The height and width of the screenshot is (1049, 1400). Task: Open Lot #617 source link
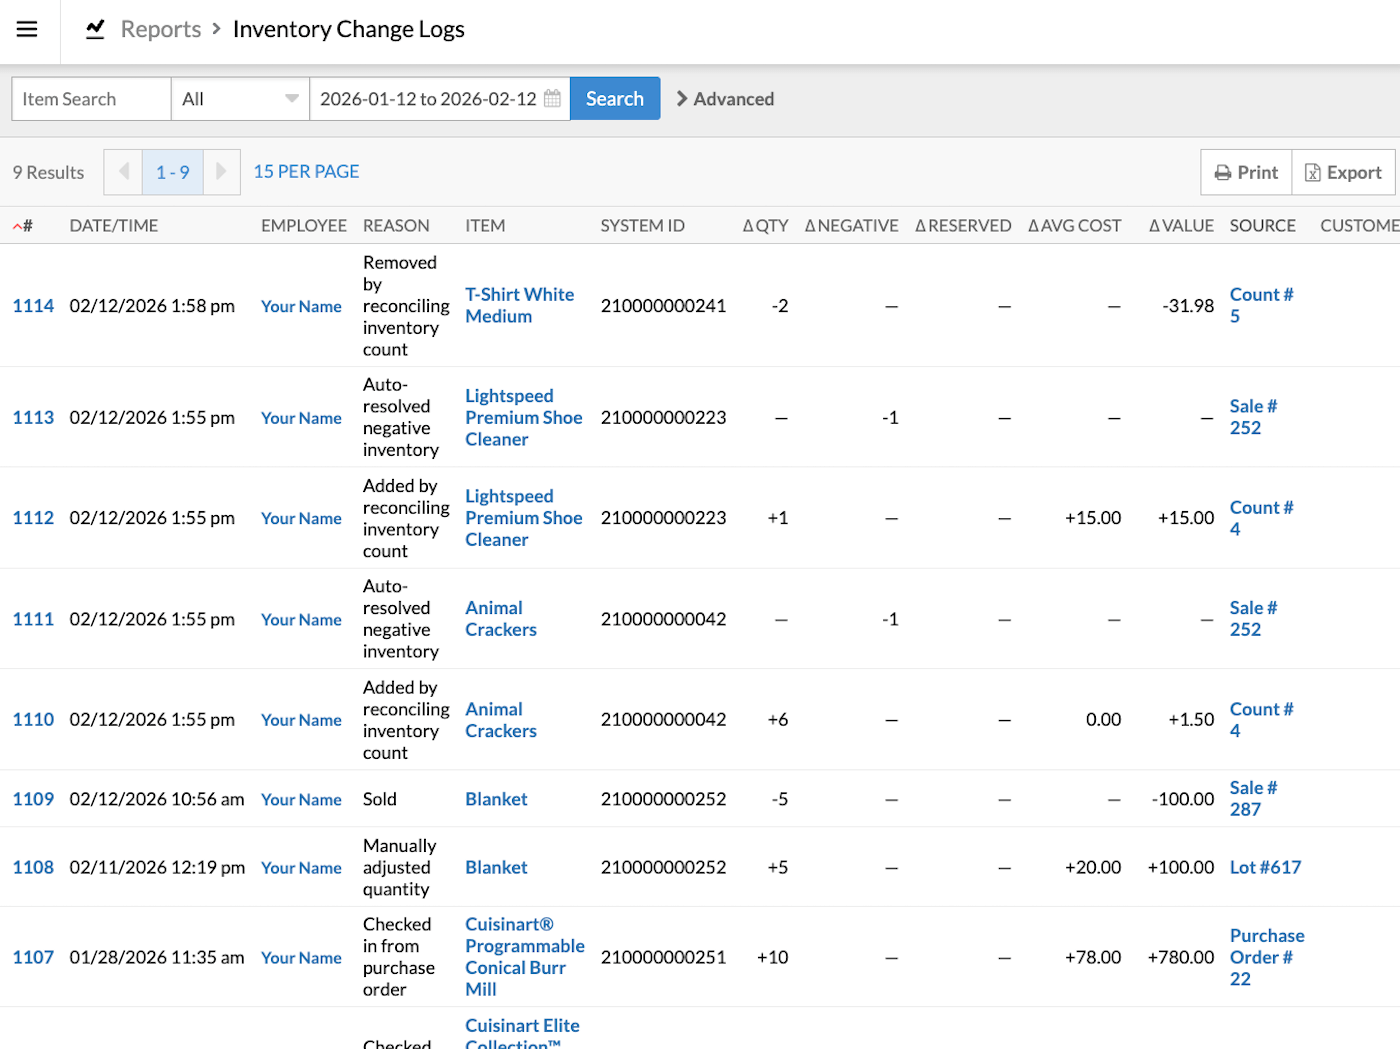click(1266, 867)
